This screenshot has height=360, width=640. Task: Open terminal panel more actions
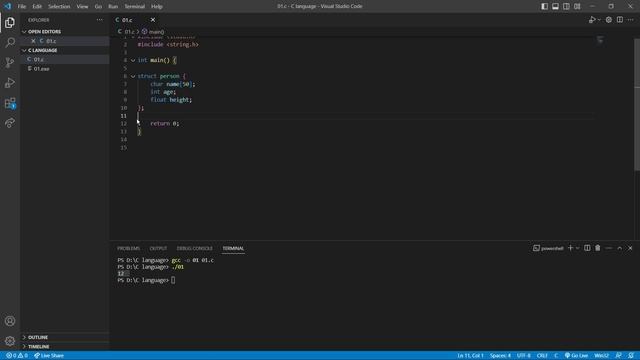(609, 248)
